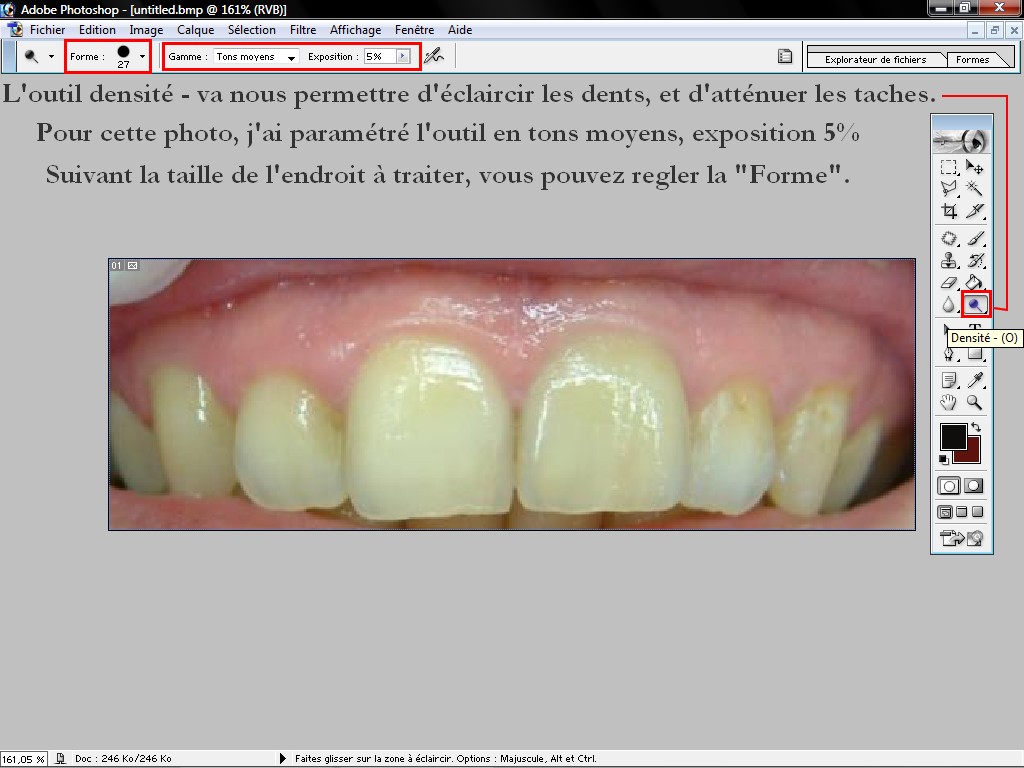Select the Polygonal Lasso tool

(x=949, y=189)
